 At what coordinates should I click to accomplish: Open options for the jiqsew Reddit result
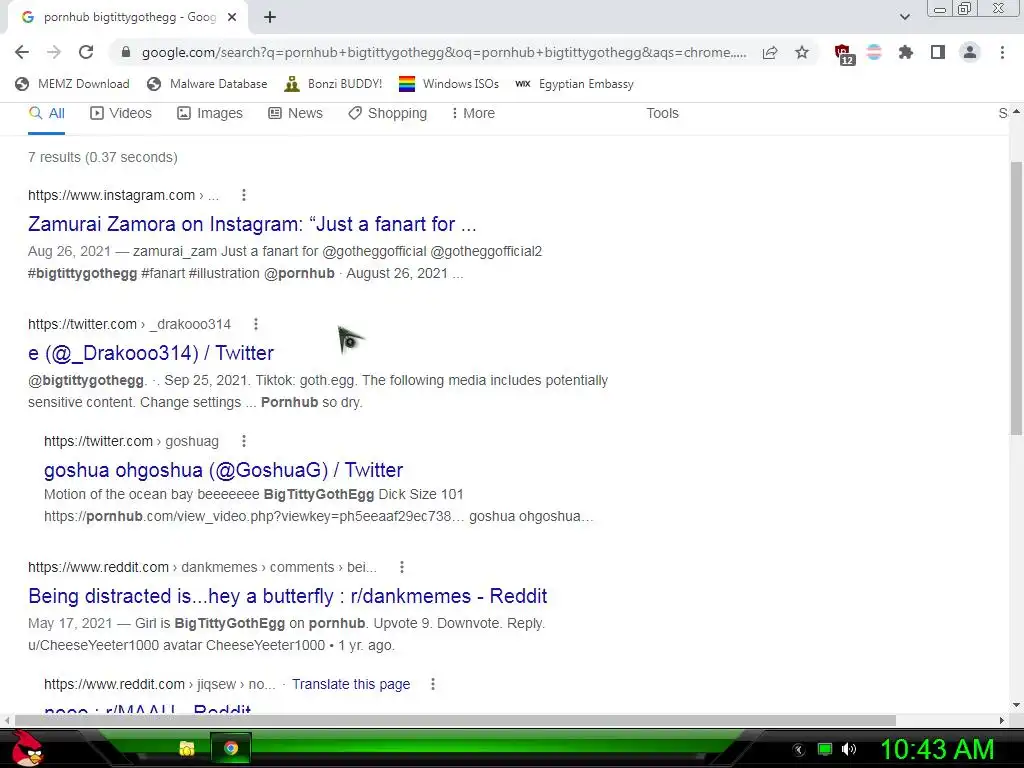(x=432, y=684)
